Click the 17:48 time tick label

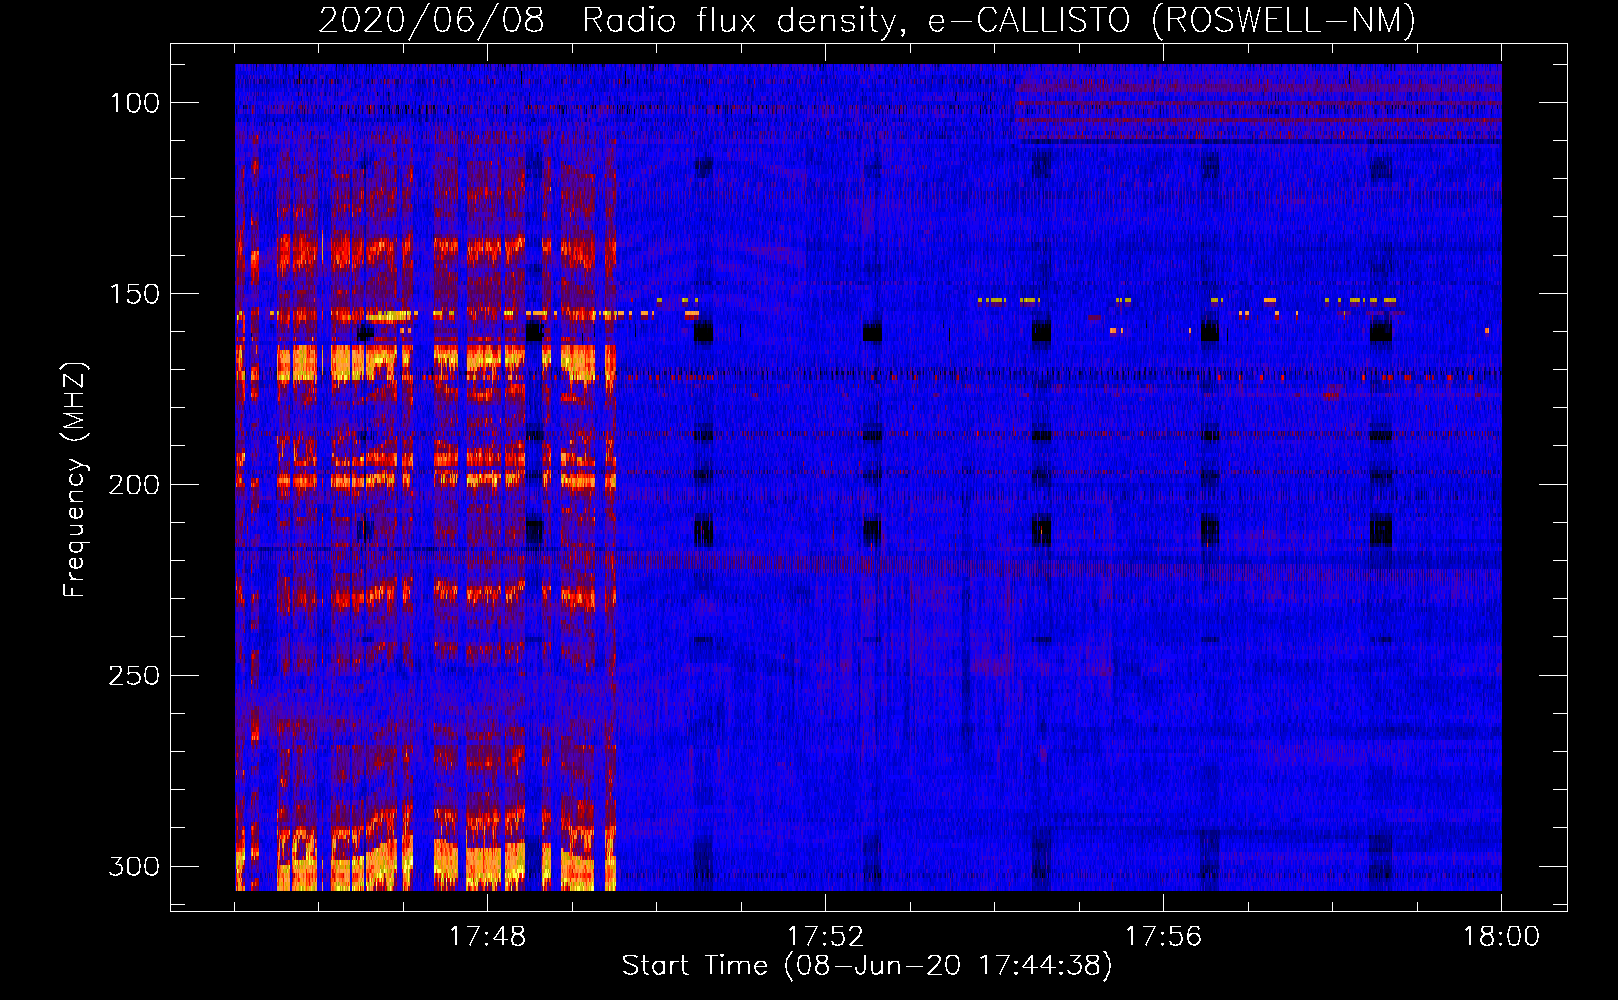(x=487, y=937)
